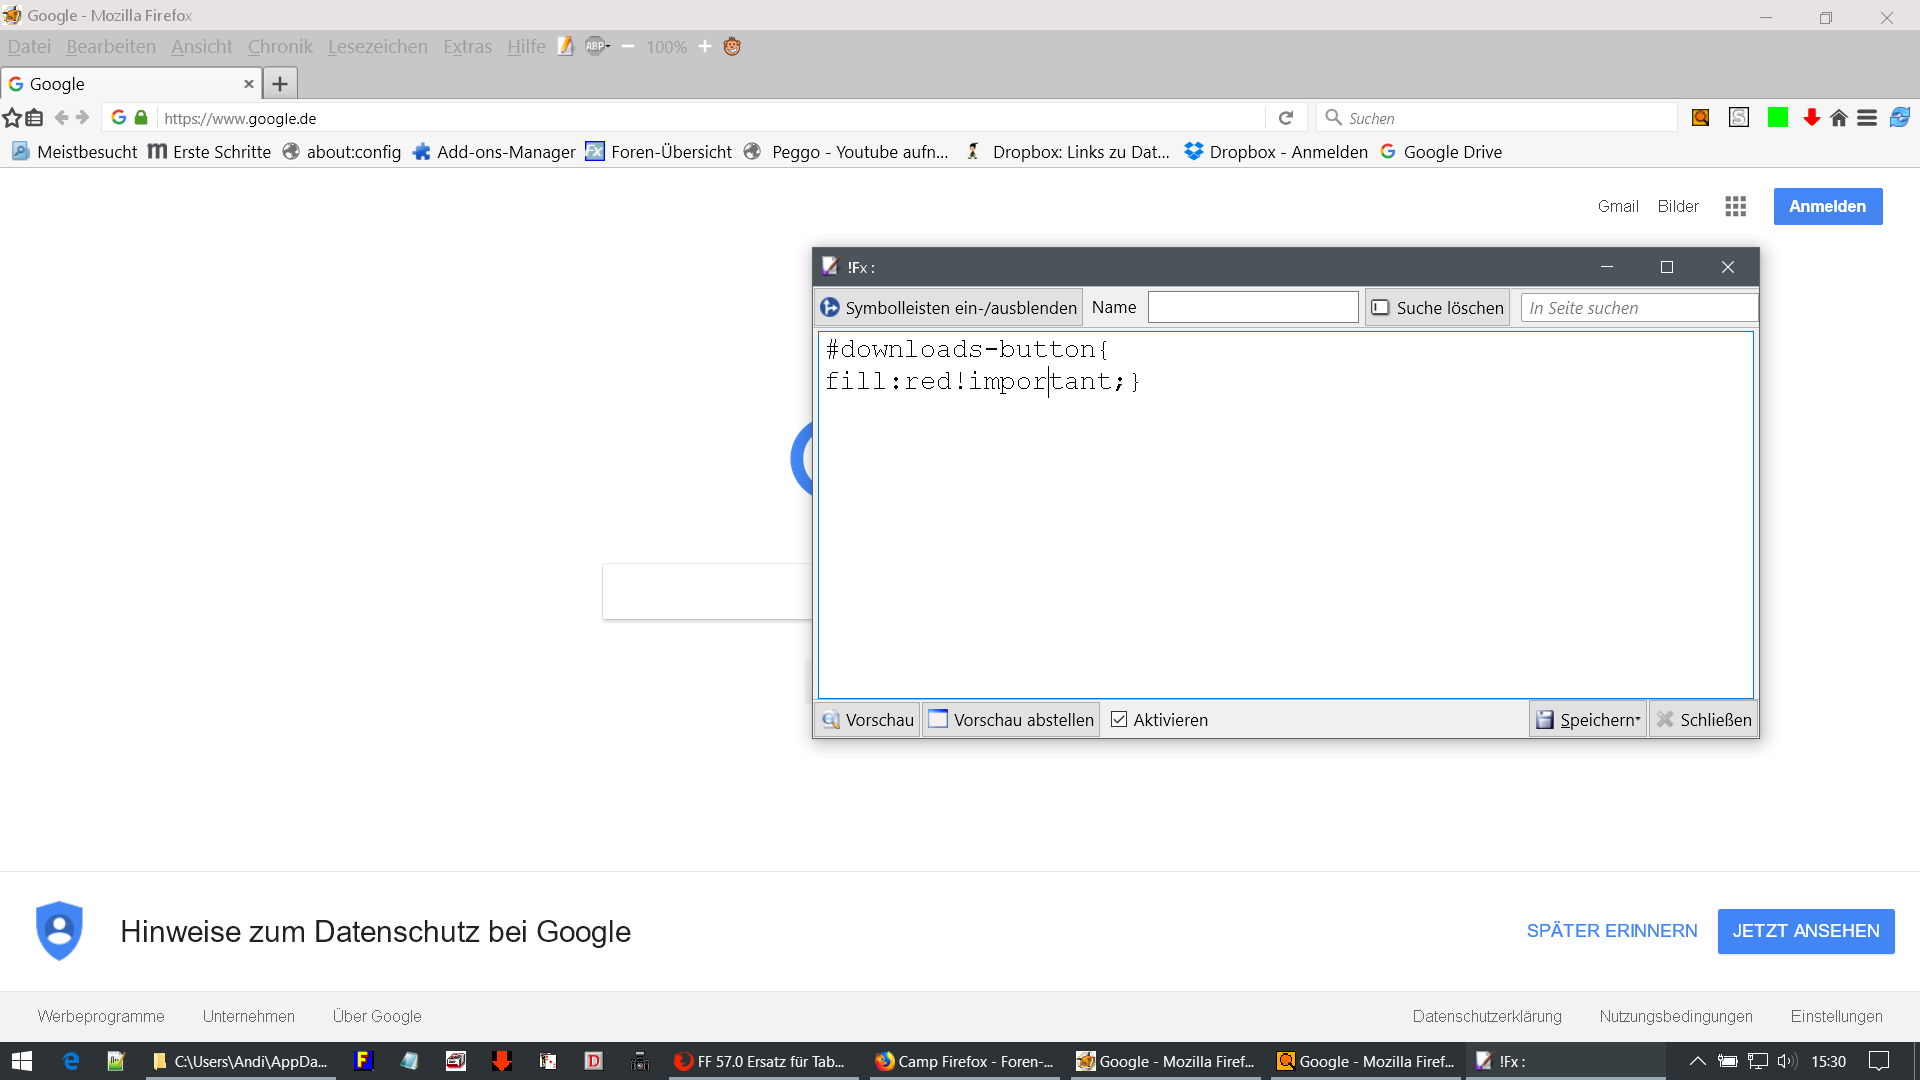Viewport: 1920px width, 1080px height.
Task: Click the SPÄTER ERINNERN link
Action: point(1611,931)
